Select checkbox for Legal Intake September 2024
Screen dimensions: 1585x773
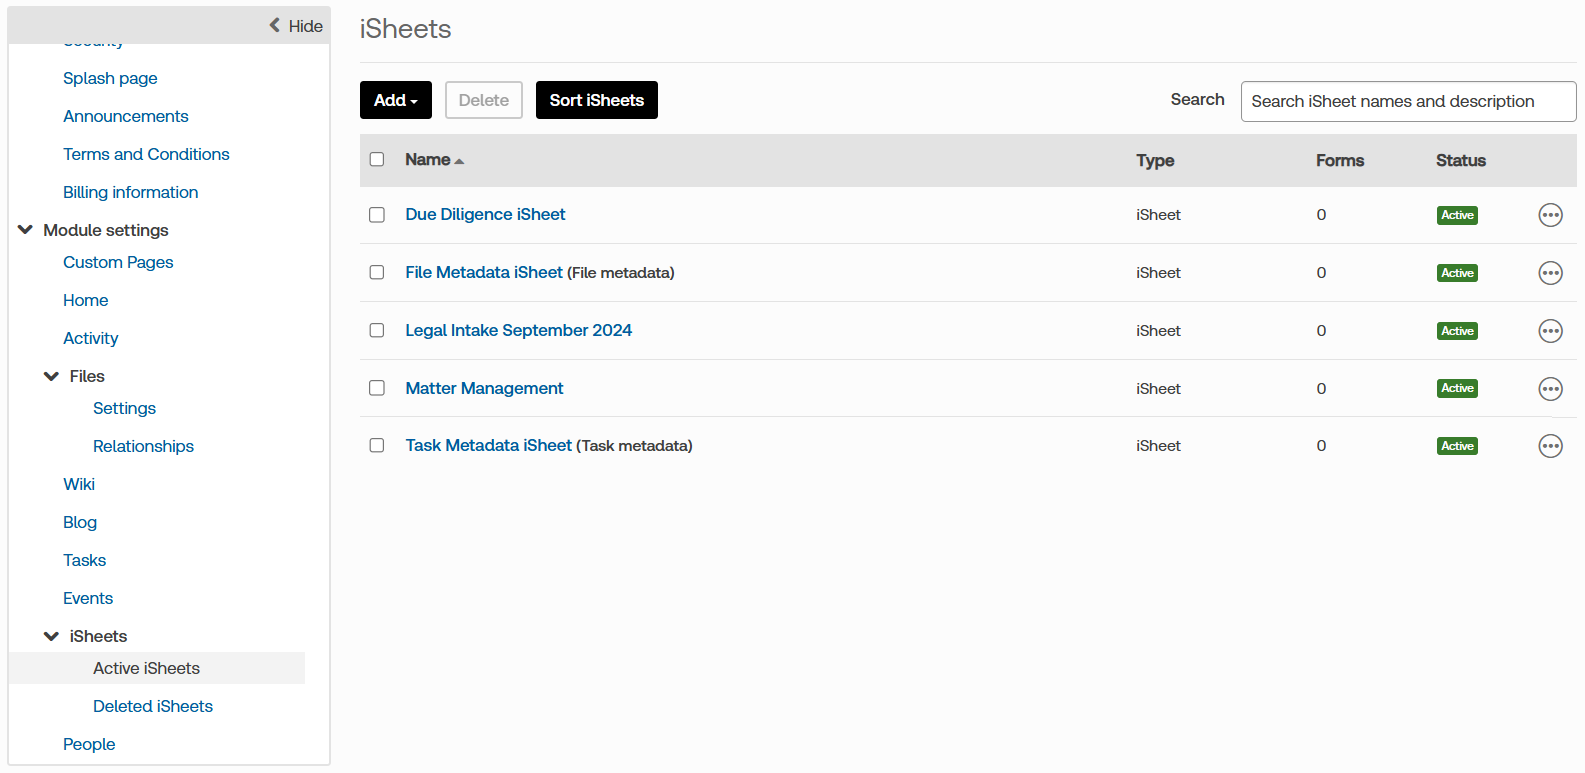click(377, 331)
